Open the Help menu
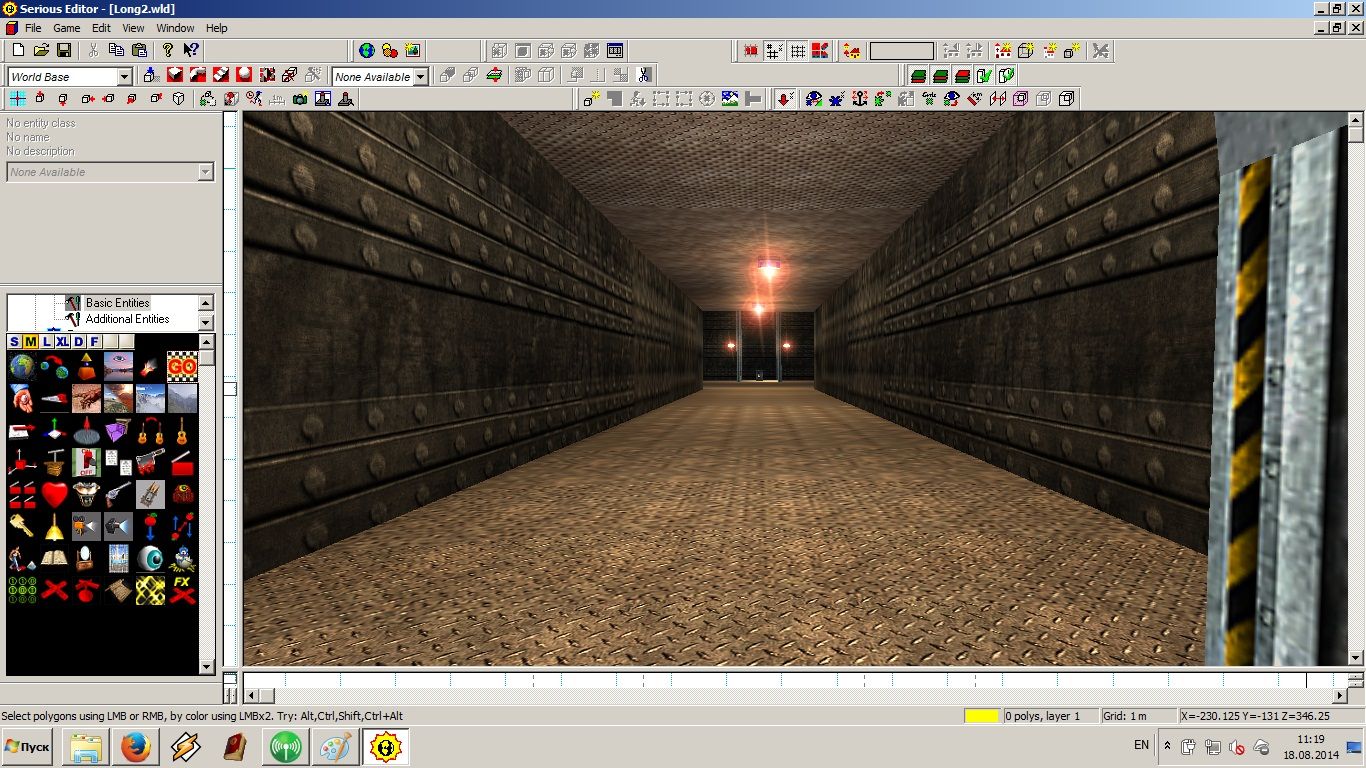This screenshot has width=1366, height=768. (216, 28)
